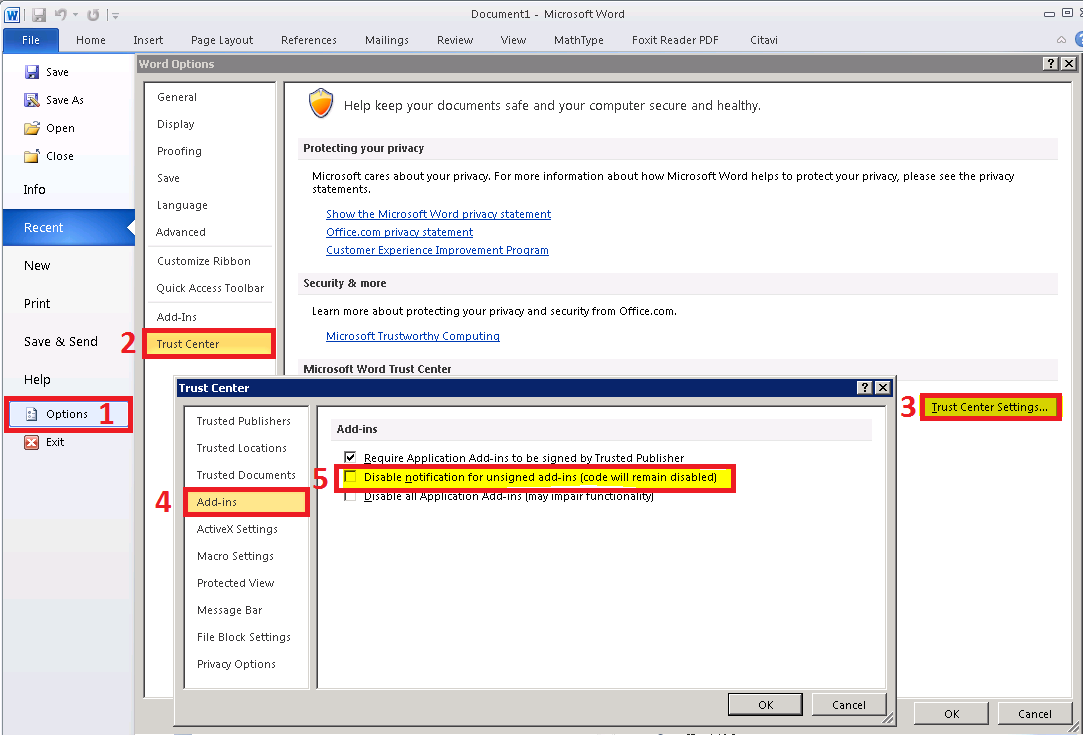This screenshot has width=1083, height=735.
Task: Collapse the ribbon using the chevron arrow
Action: [1060, 40]
